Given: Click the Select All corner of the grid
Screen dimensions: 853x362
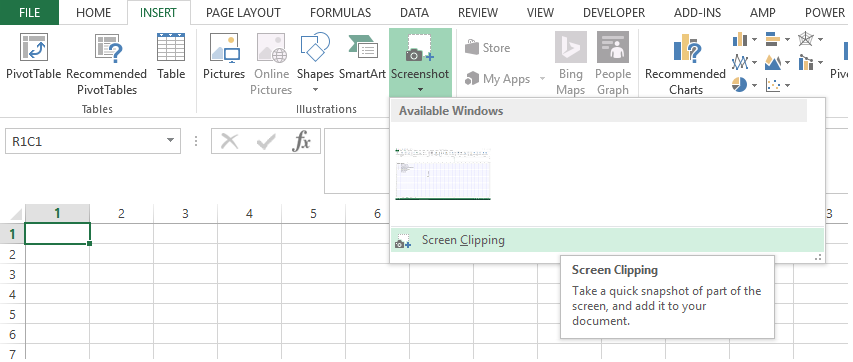Looking at the screenshot, I should tap(13, 213).
